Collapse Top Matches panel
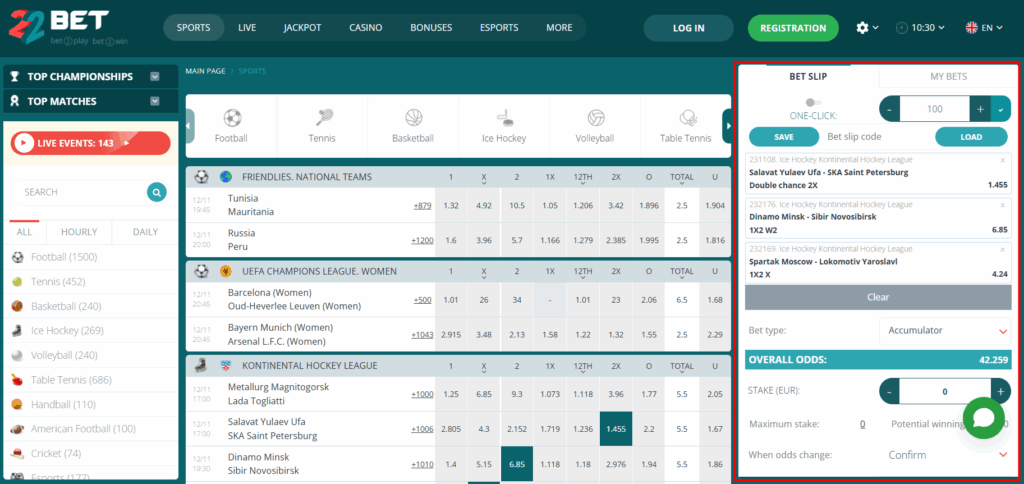 pos(155,101)
